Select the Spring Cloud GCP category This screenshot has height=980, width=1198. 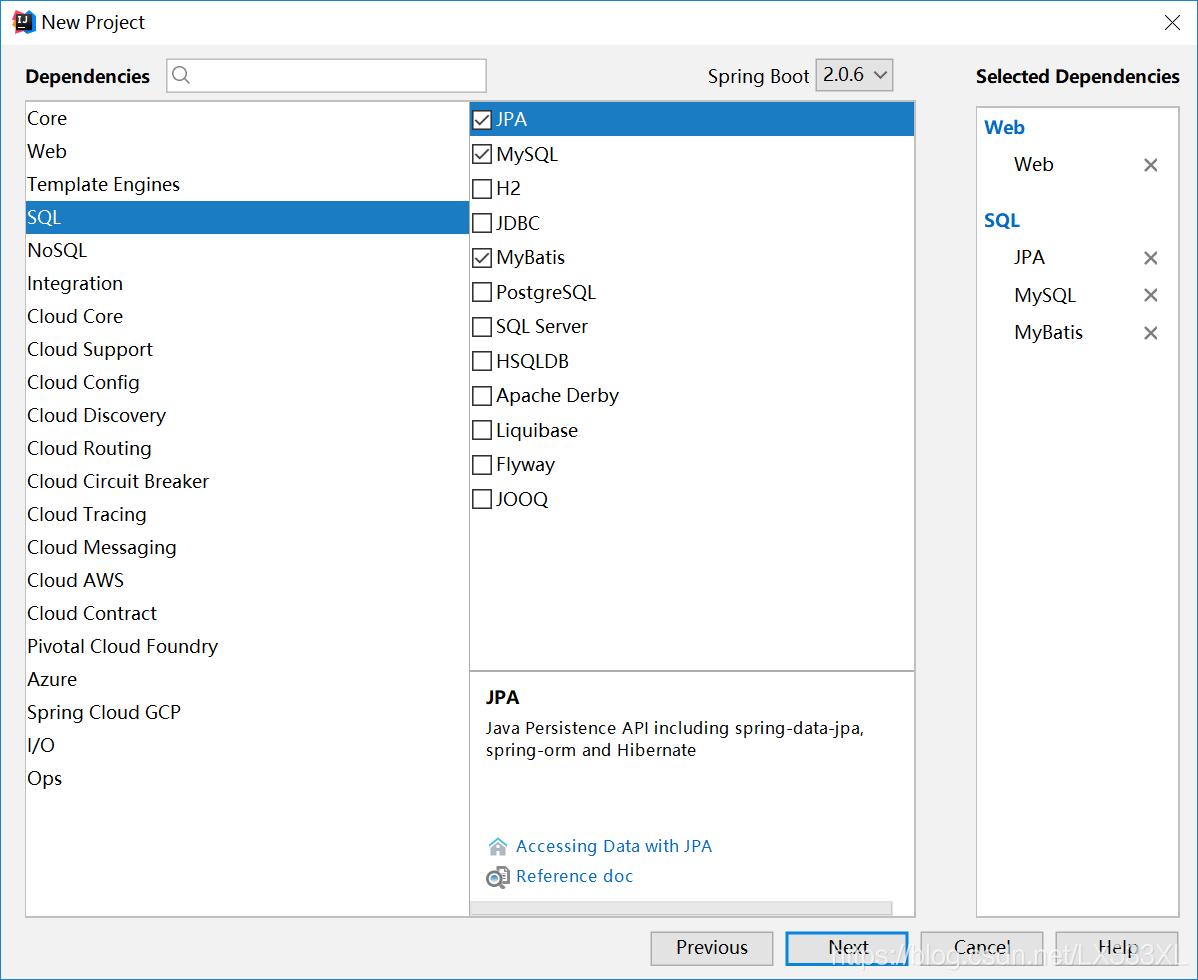[247, 712]
